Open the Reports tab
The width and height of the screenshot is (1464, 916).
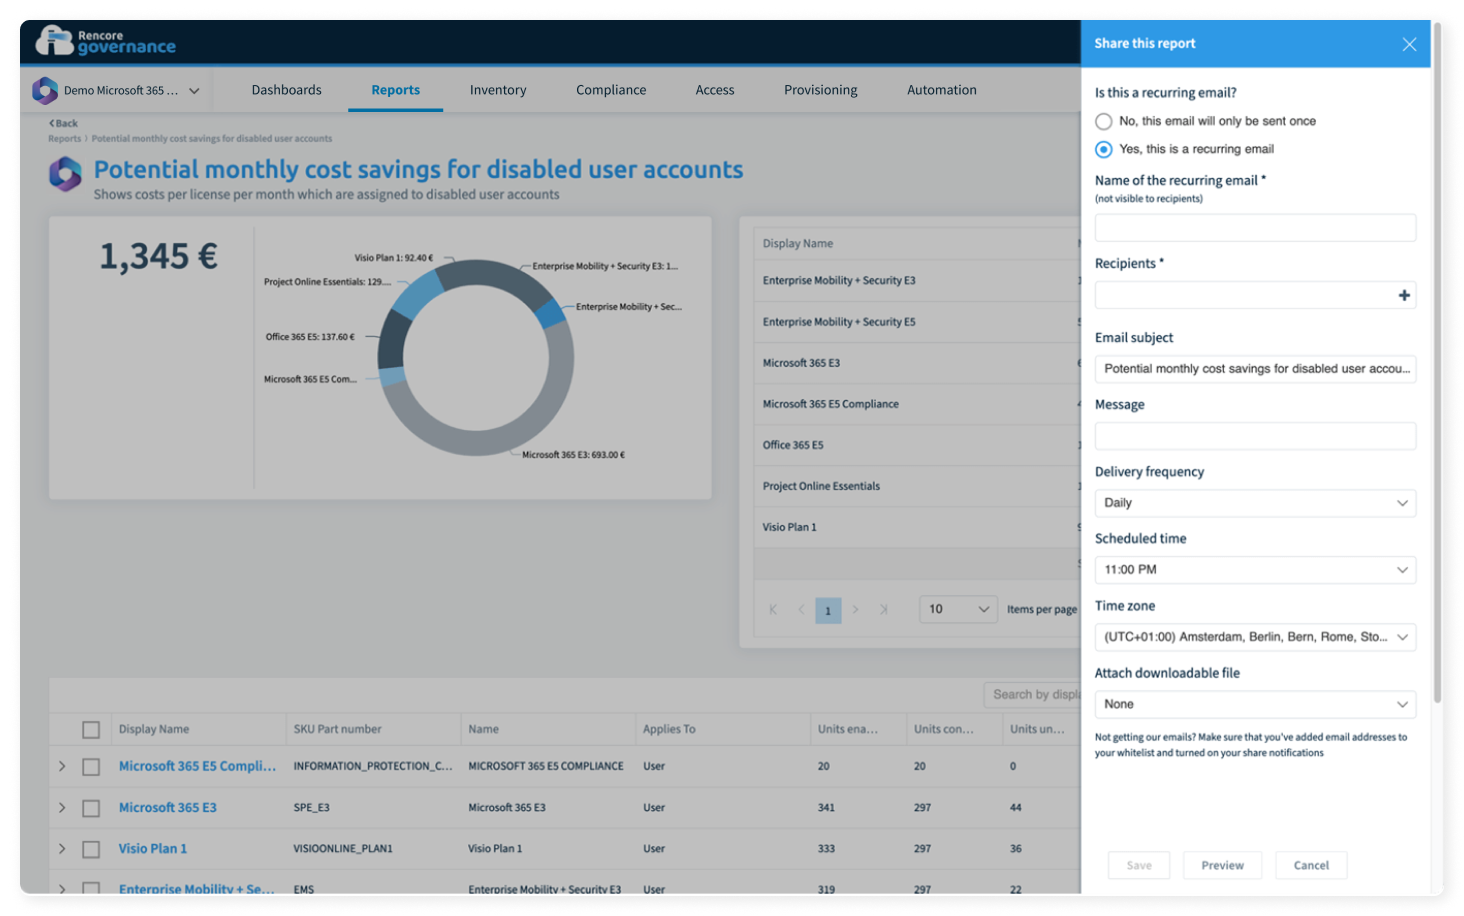pos(396,90)
